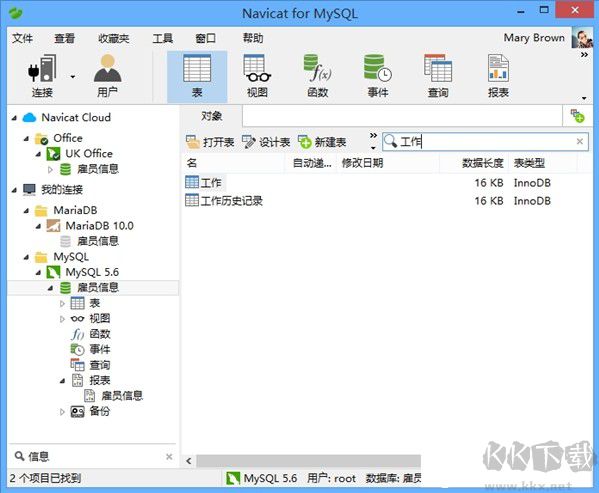Click the Navicat logo in title bar
This screenshot has width=599, height=493.
point(15,13)
